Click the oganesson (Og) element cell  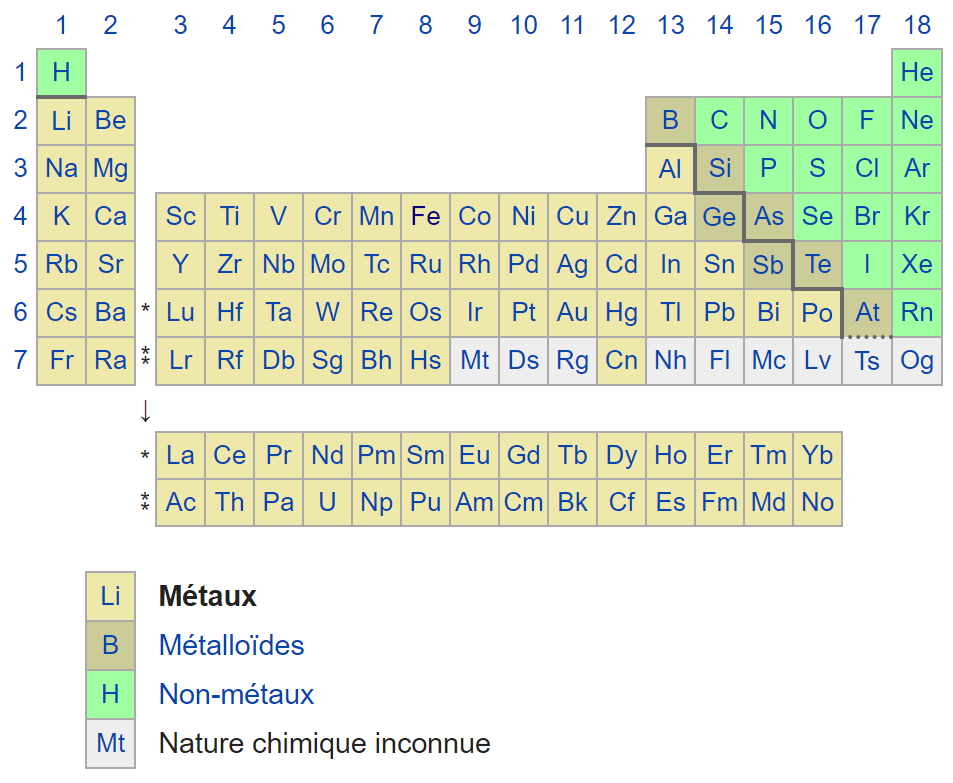pyautogui.click(x=916, y=361)
